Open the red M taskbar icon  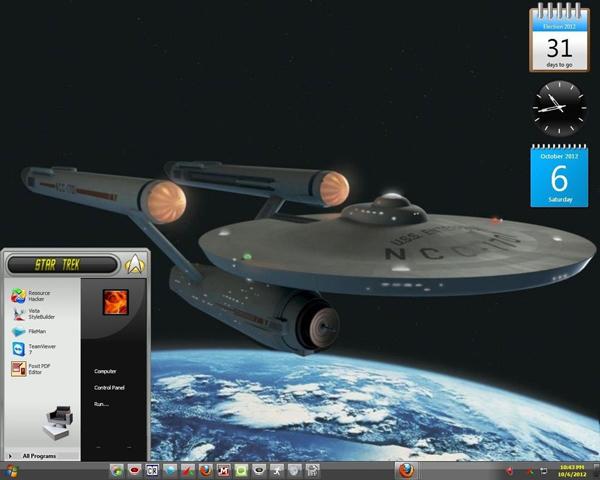223,470
